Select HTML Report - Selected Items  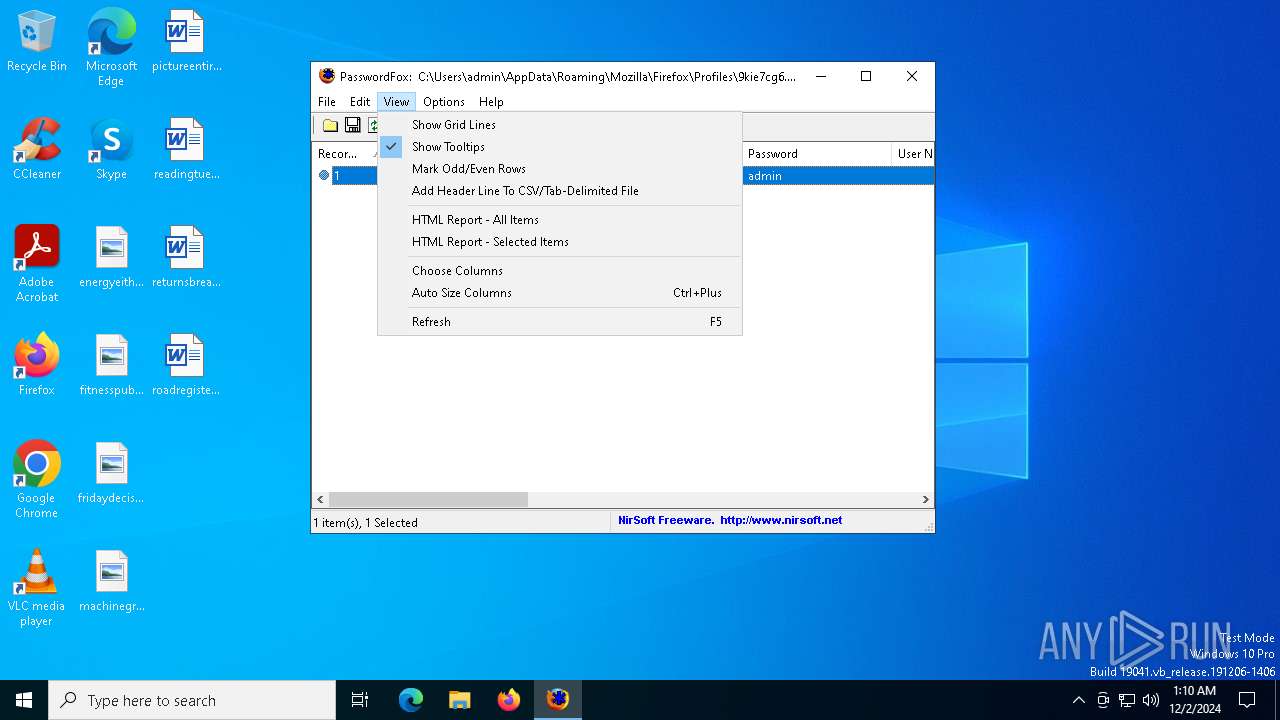coord(560,242)
